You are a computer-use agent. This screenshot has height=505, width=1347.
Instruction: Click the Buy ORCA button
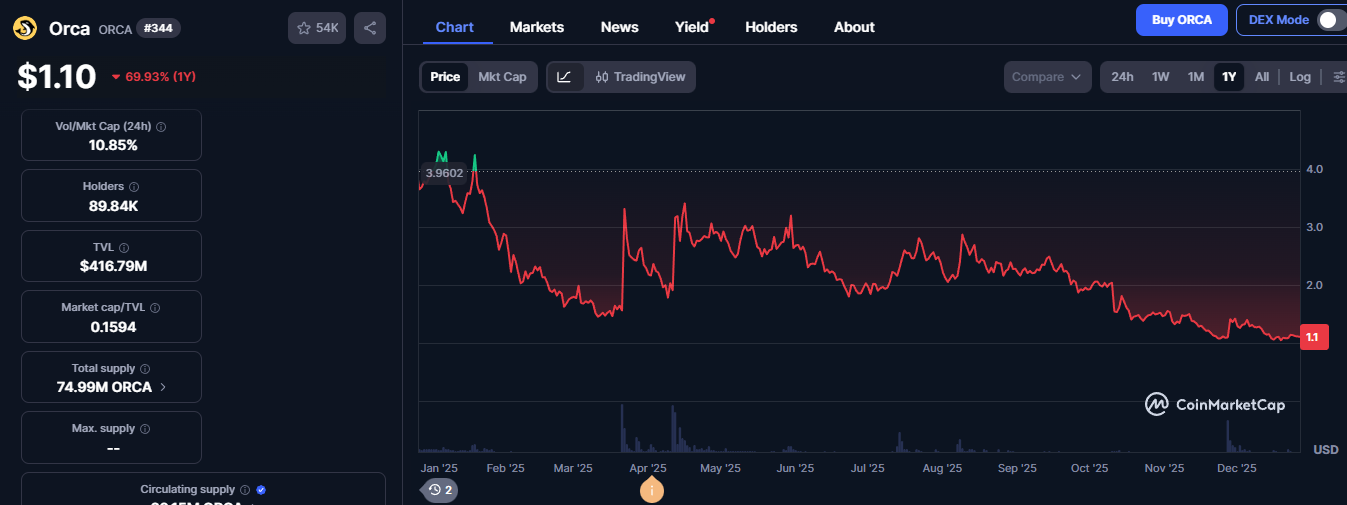1182,20
